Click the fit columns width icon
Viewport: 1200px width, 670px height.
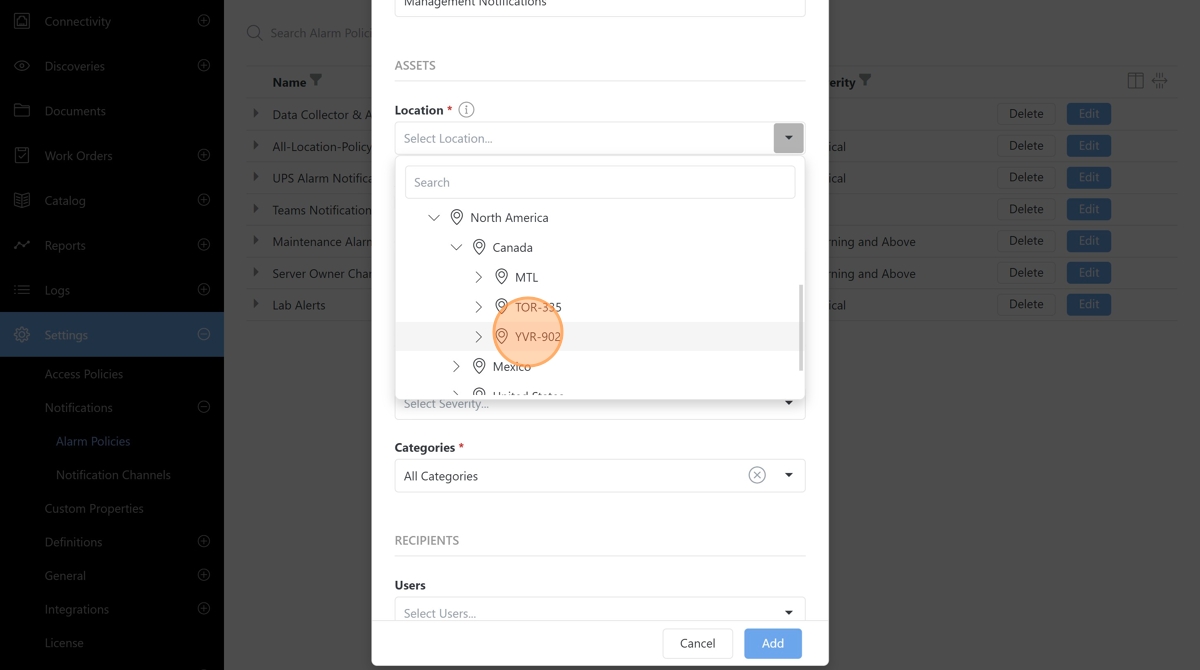point(1159,81)
